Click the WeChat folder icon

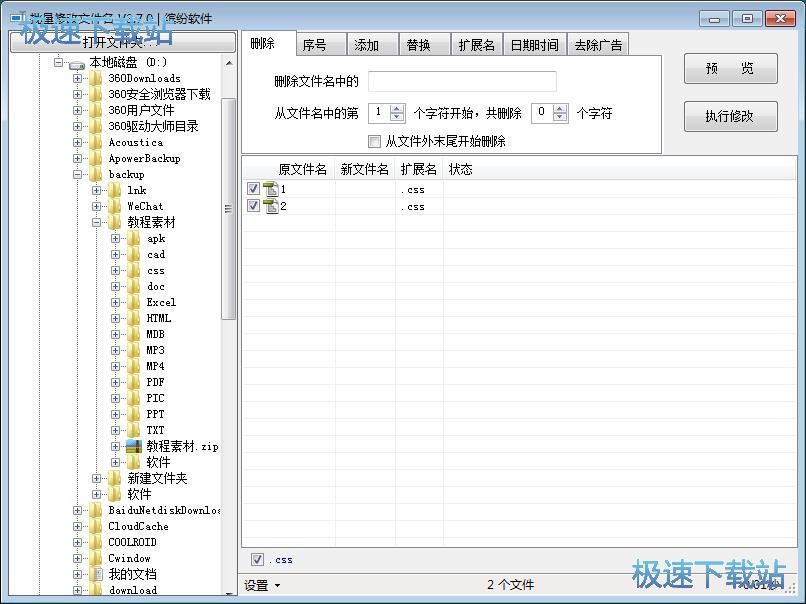(x=115, y=206)
